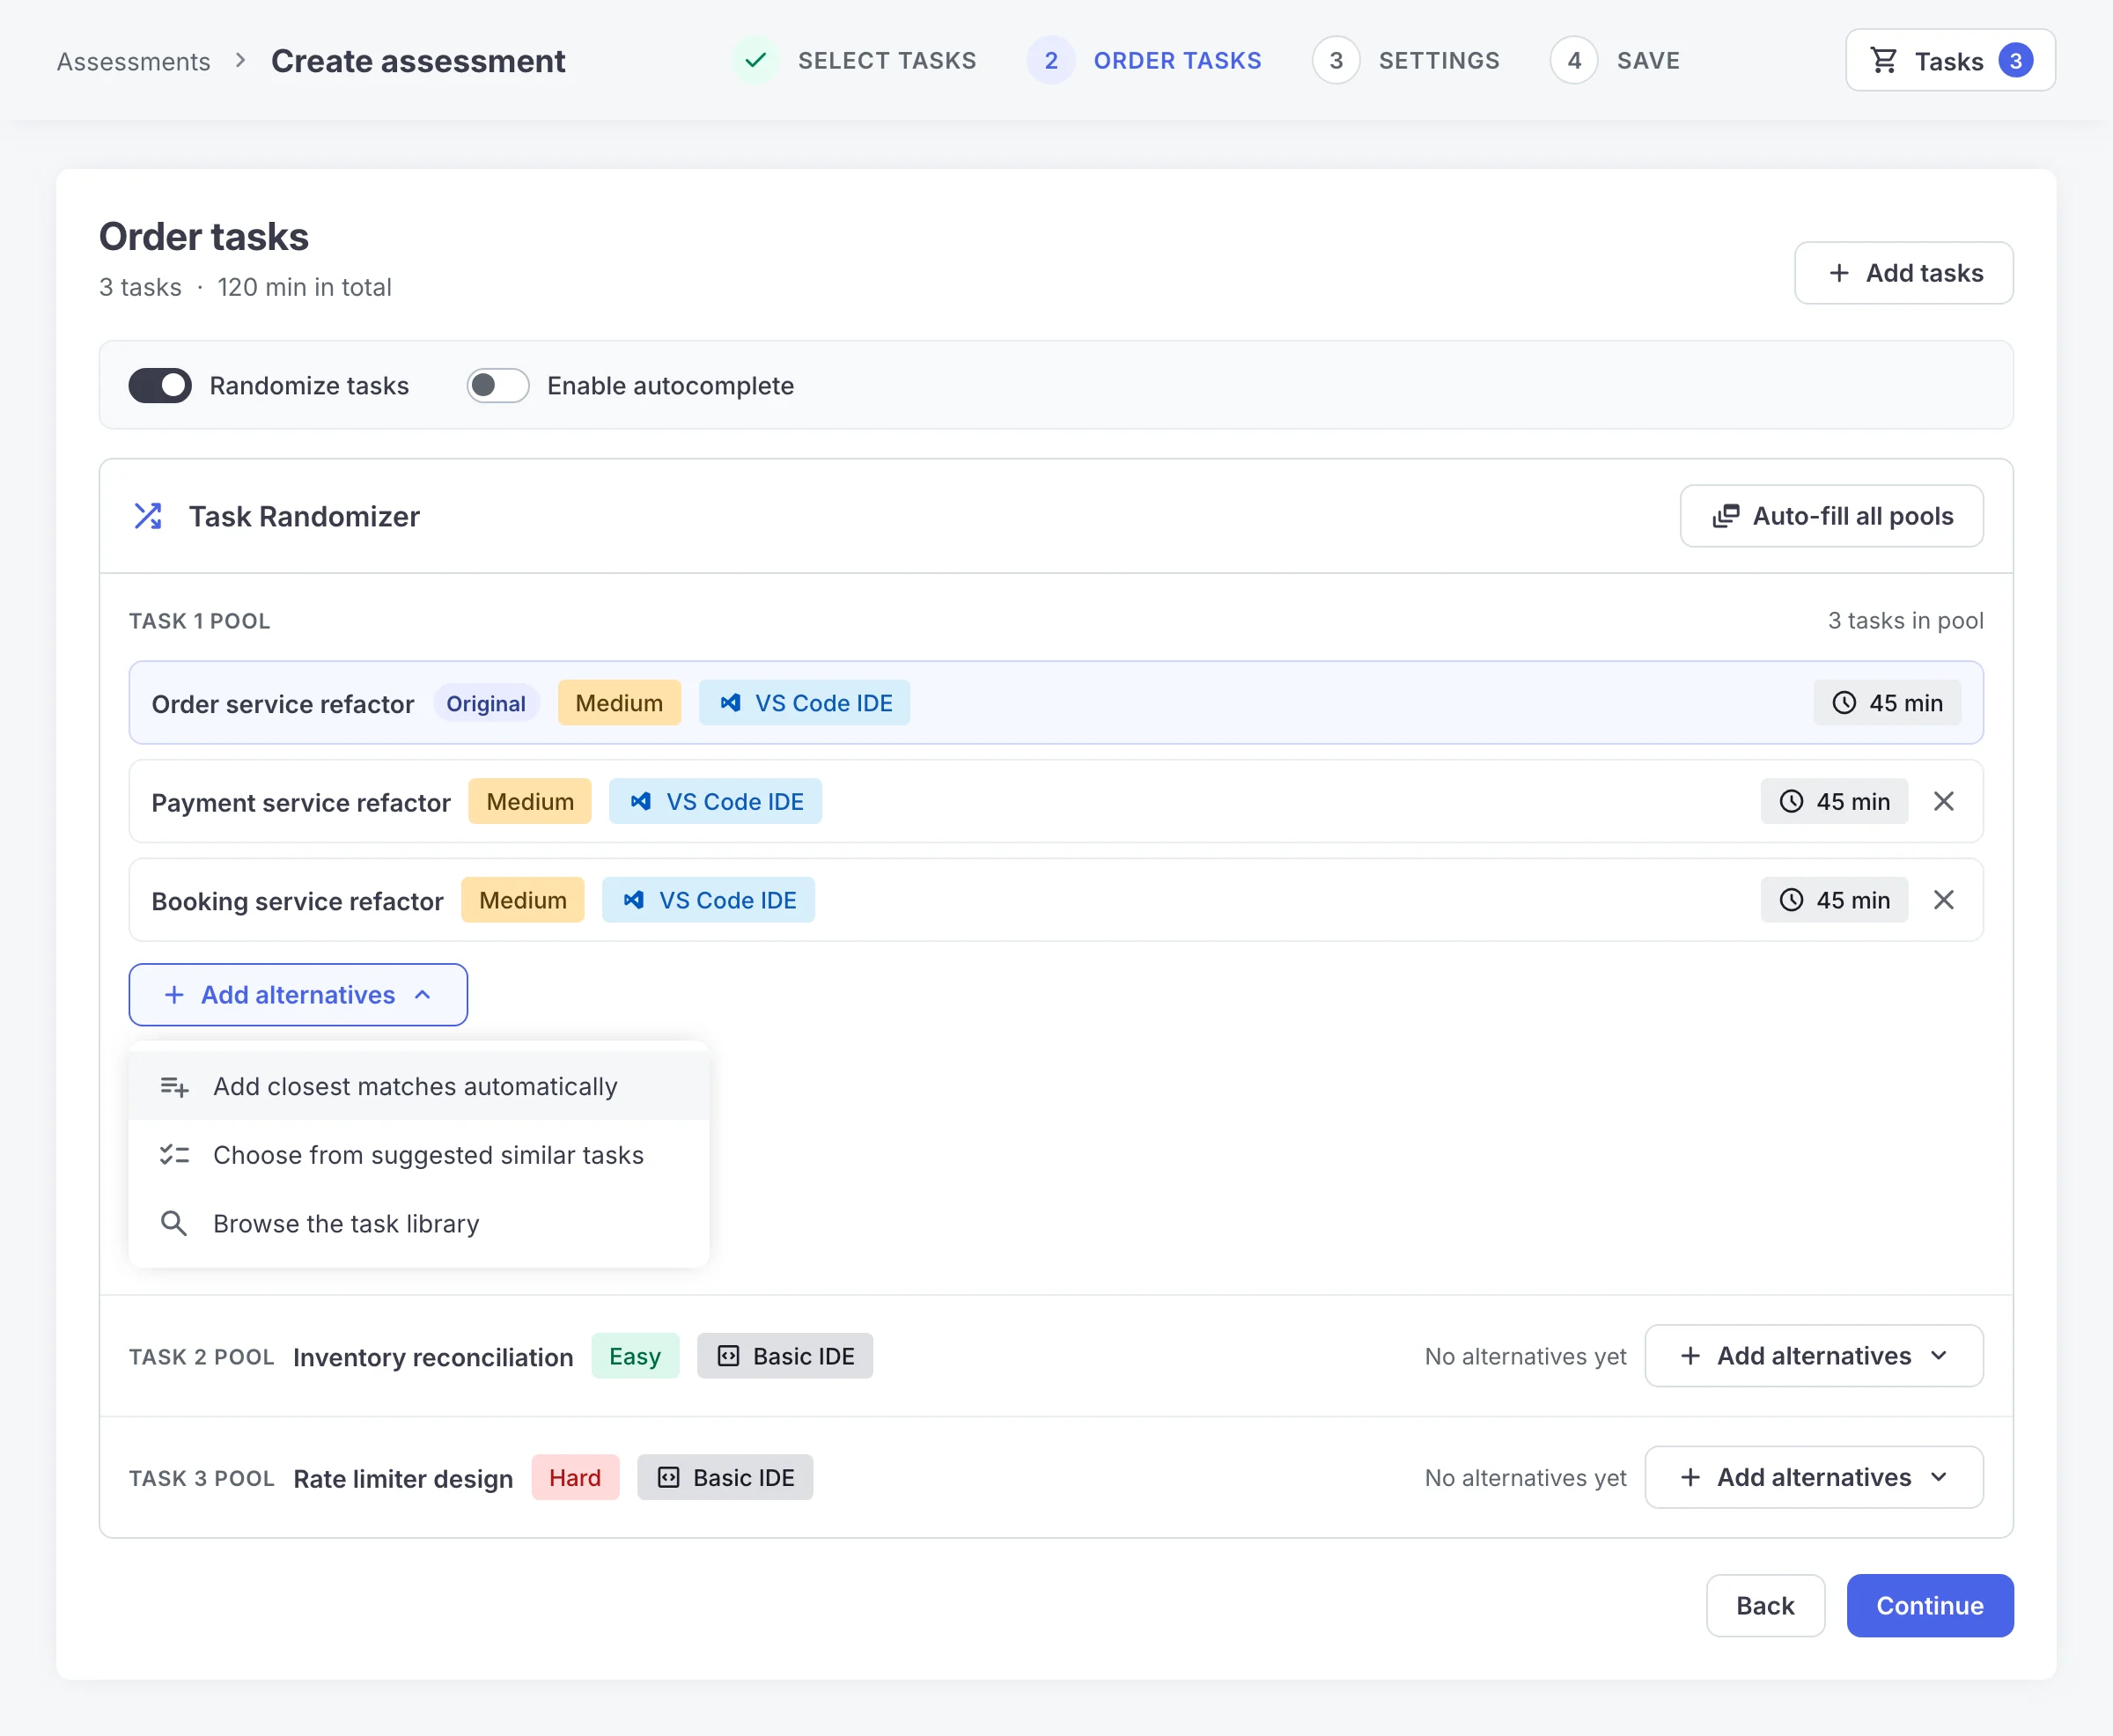Click VS Code logo on Payment service refactor

tap(642, 802)
